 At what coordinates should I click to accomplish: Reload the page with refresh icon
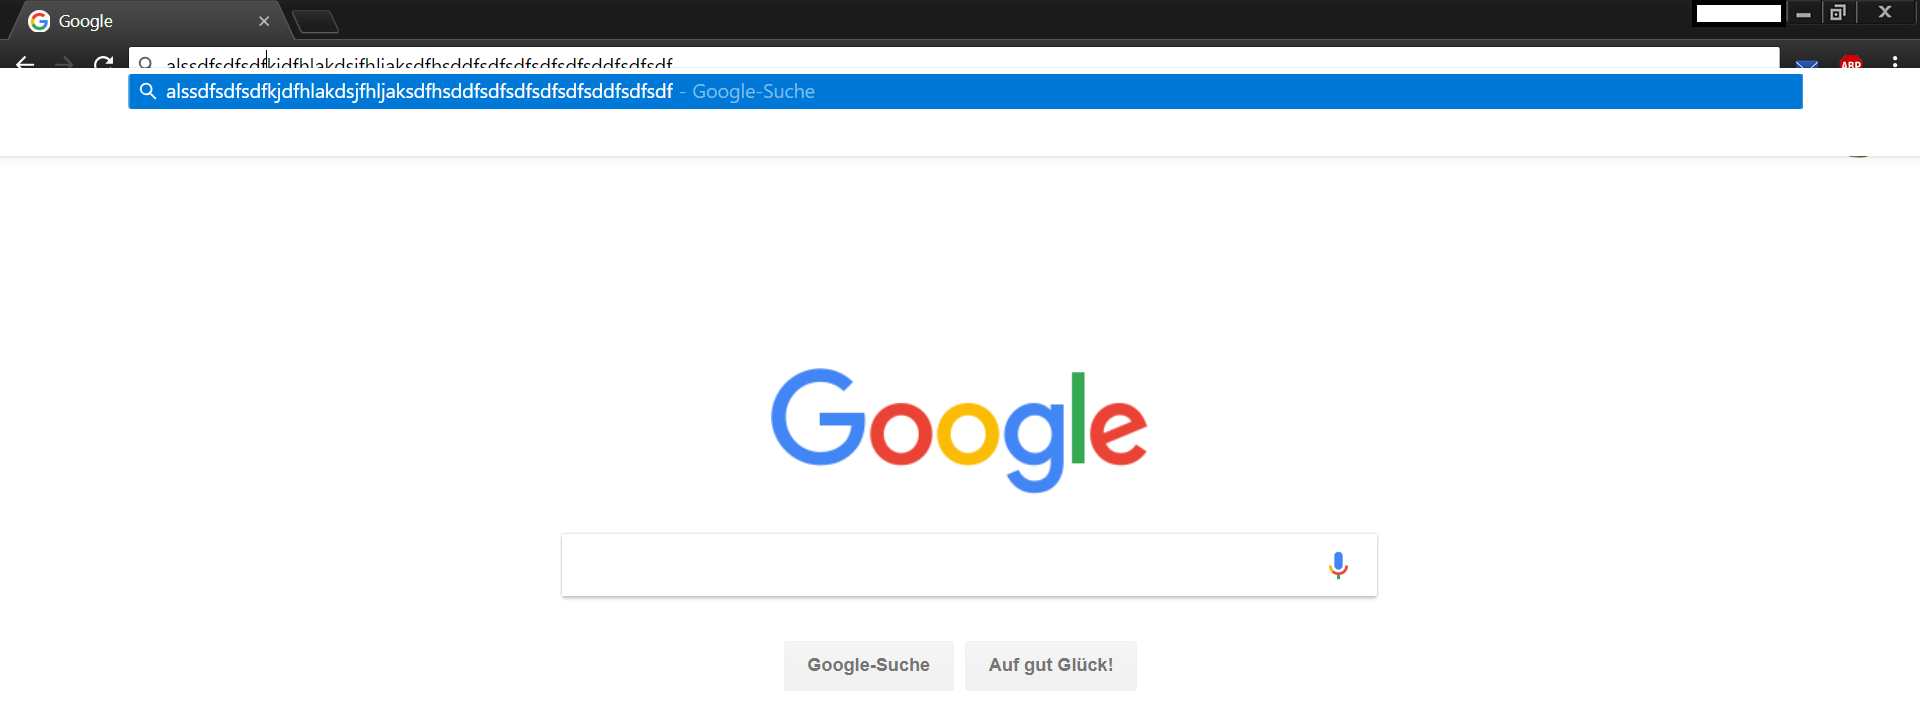[103, 63]
